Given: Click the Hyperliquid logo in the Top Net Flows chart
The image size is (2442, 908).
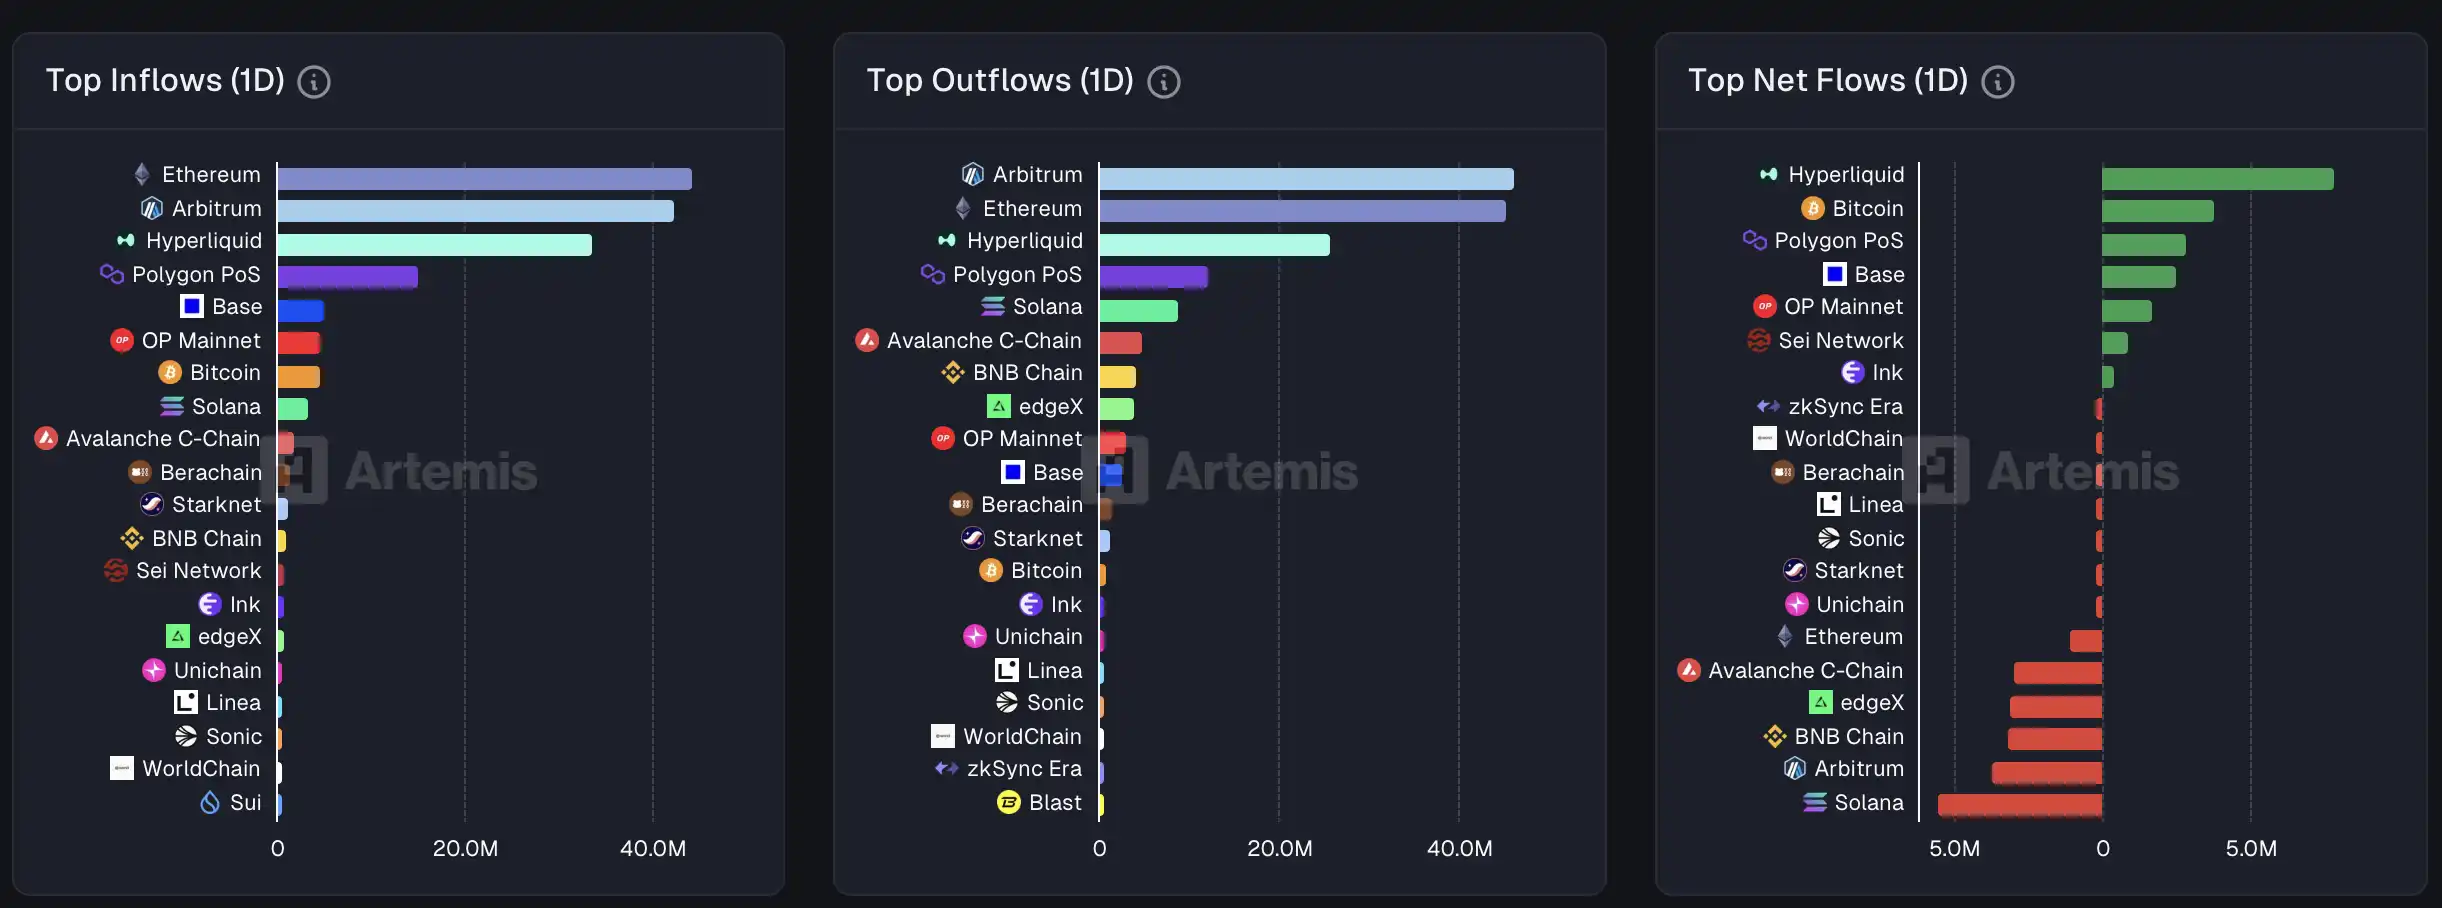Looking at the screenshot, I should click(1768, 175).
